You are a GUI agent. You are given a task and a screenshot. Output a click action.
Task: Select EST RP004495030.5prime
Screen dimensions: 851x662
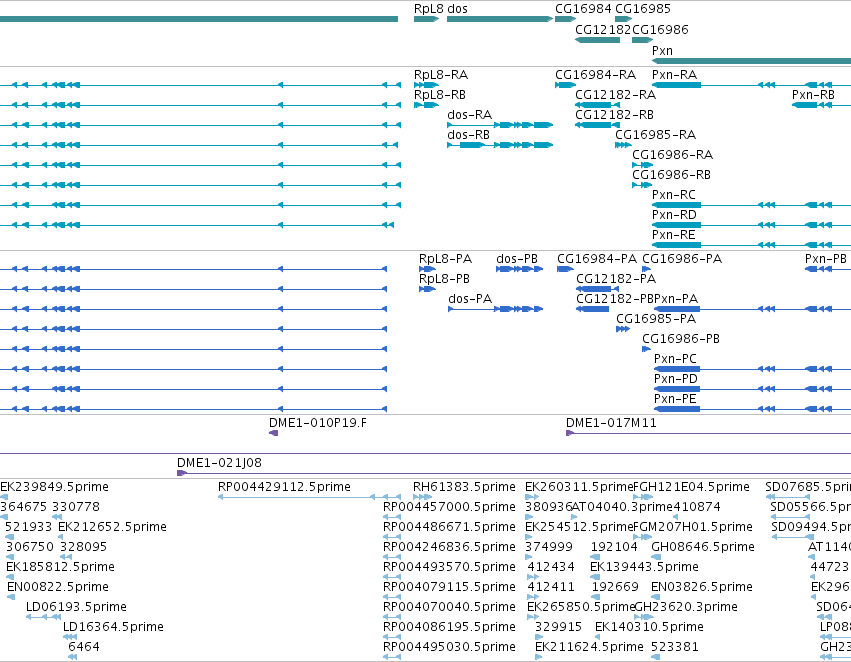pos(449,647)
